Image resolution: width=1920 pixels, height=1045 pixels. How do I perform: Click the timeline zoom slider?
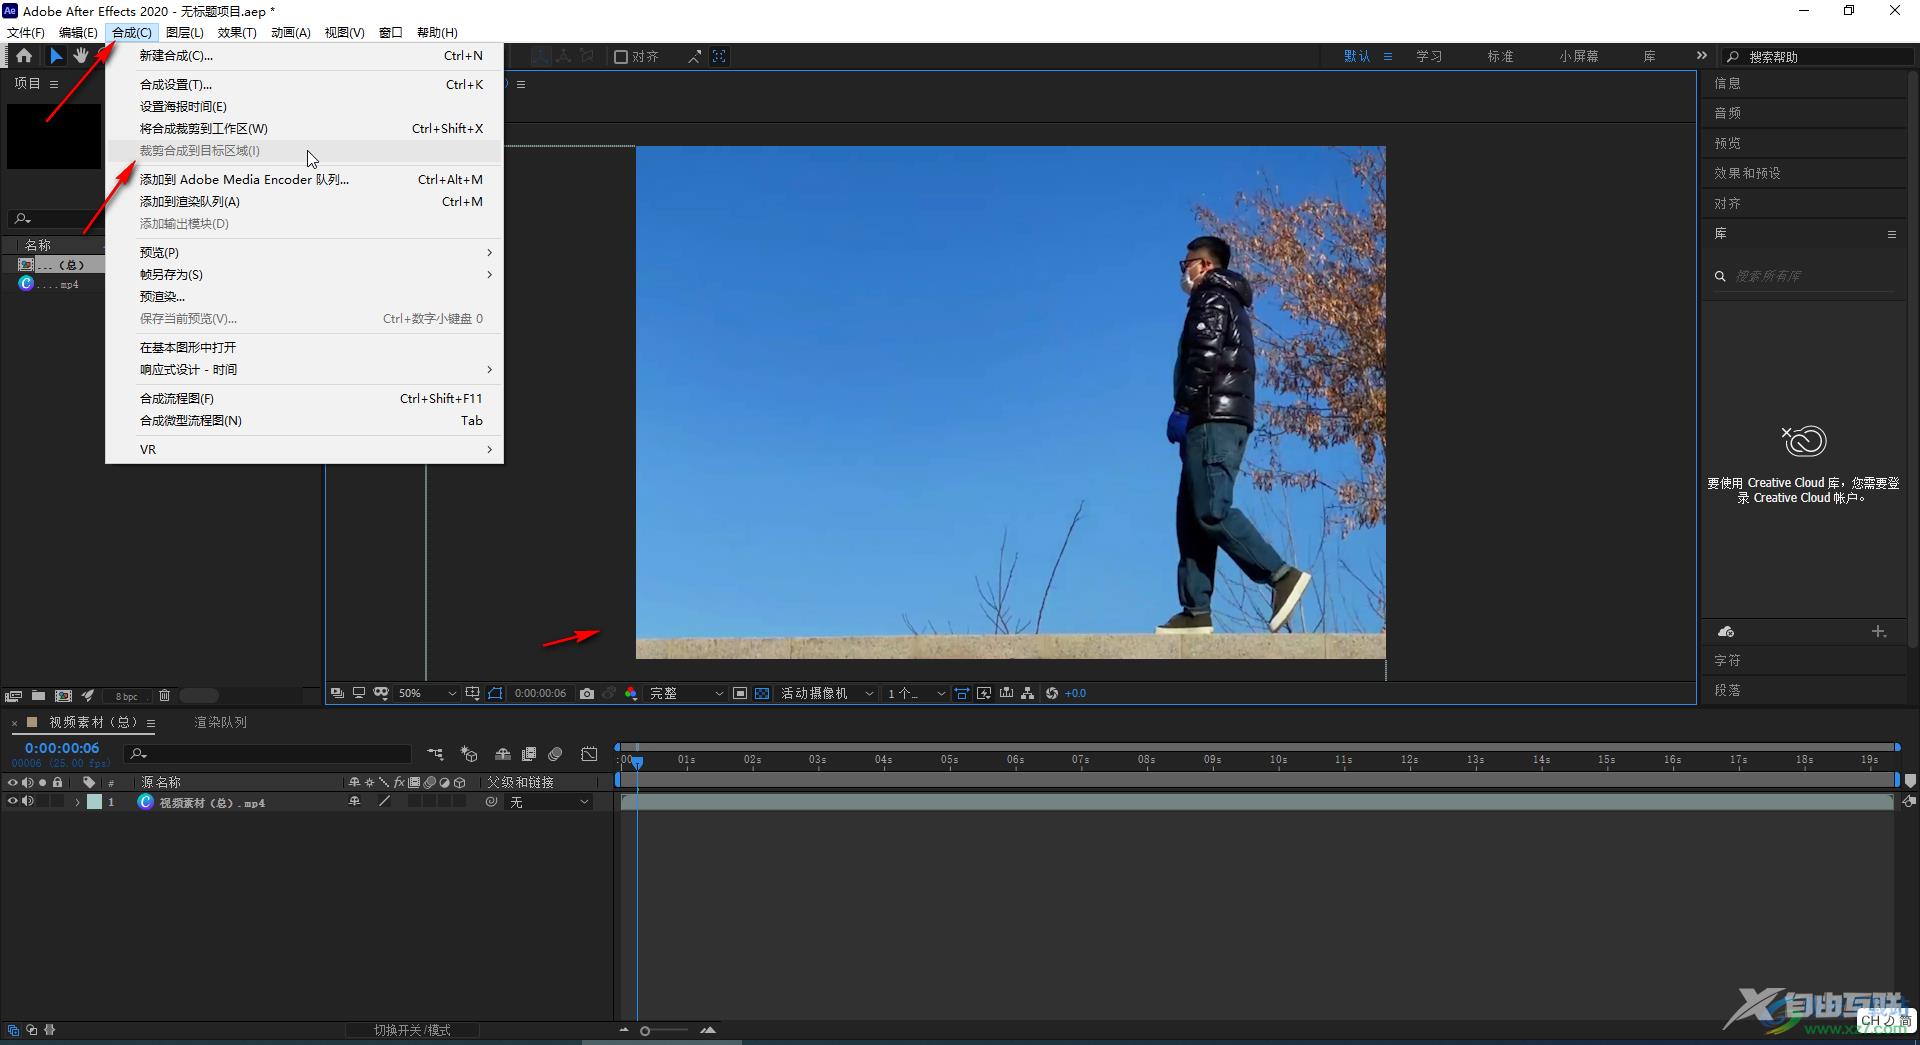[665, 1030]
